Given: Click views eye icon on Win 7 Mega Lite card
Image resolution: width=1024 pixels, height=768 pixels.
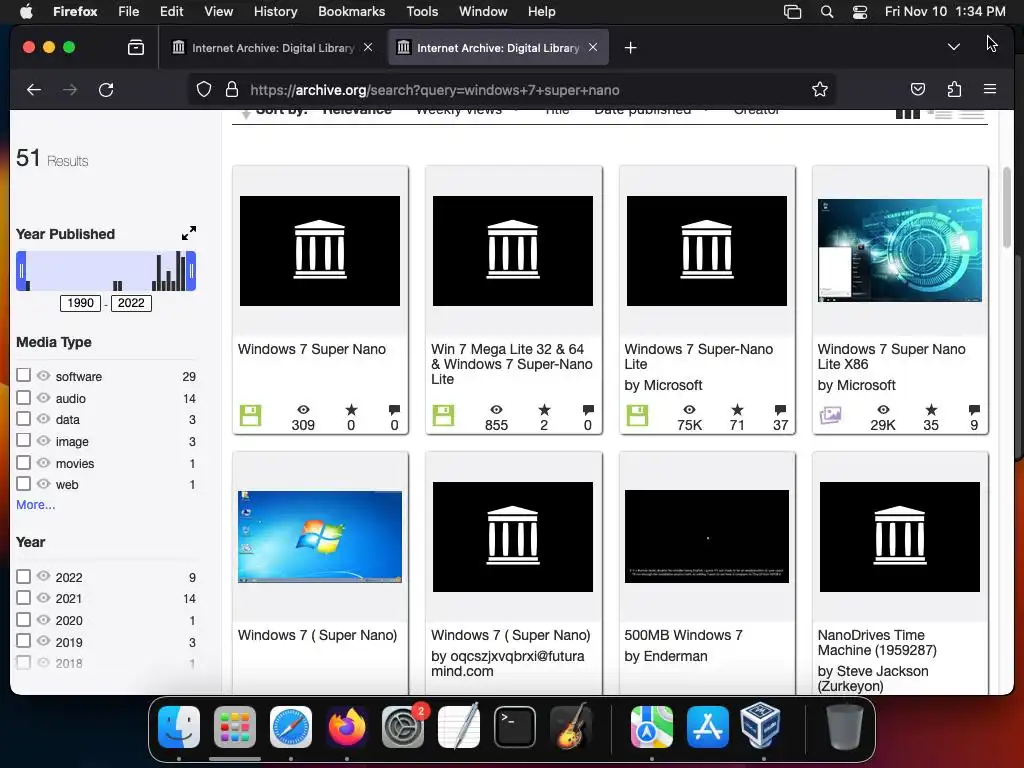Looking at the screenshot, I should [496, 409].
